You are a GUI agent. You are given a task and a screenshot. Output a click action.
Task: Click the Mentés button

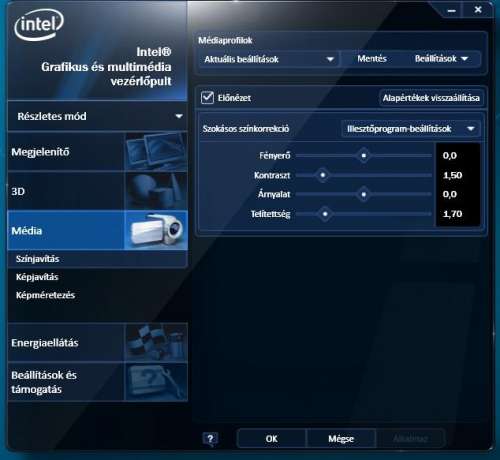(372, 59)
